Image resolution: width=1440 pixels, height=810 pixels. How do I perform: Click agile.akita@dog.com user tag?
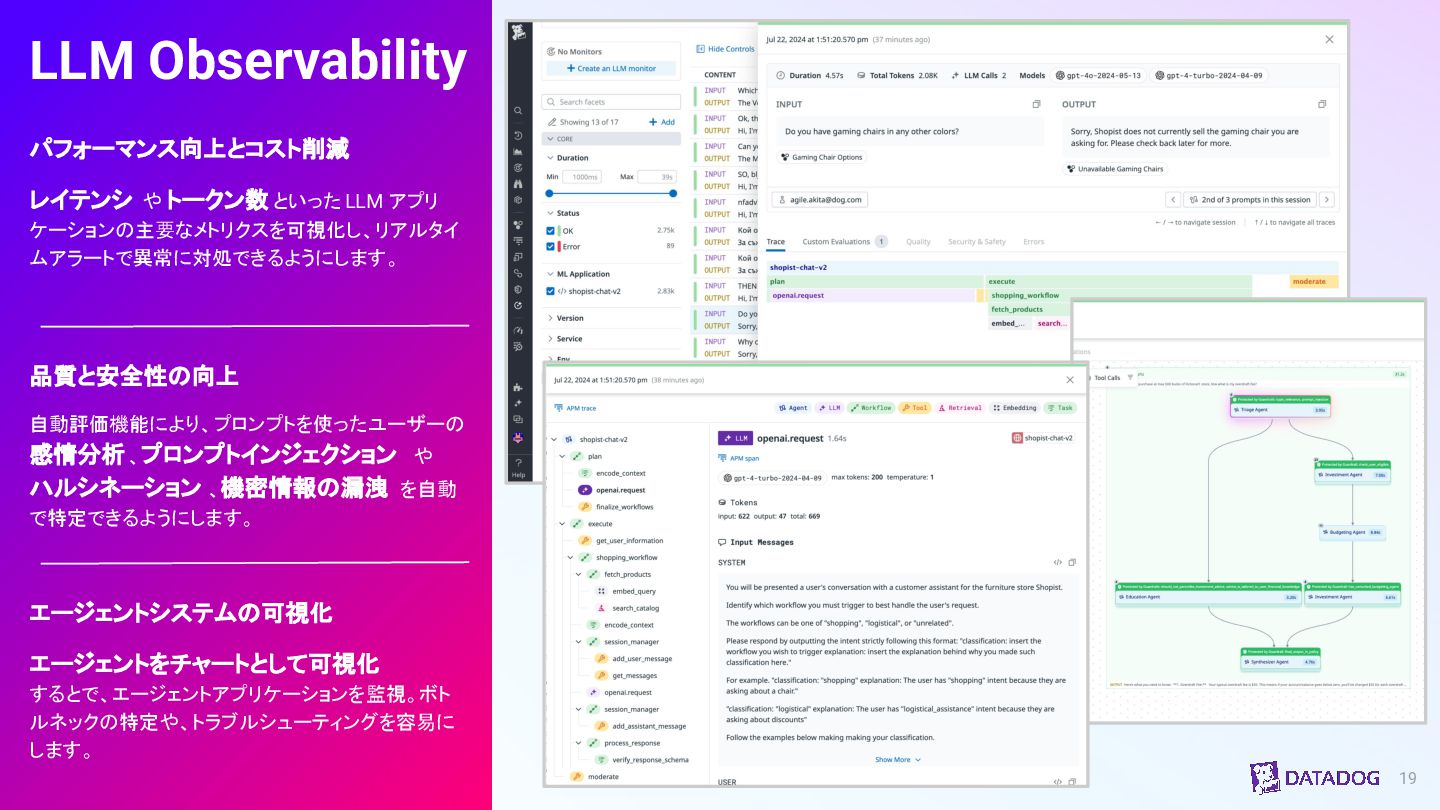pyautogui.click(x=819, y=199)
